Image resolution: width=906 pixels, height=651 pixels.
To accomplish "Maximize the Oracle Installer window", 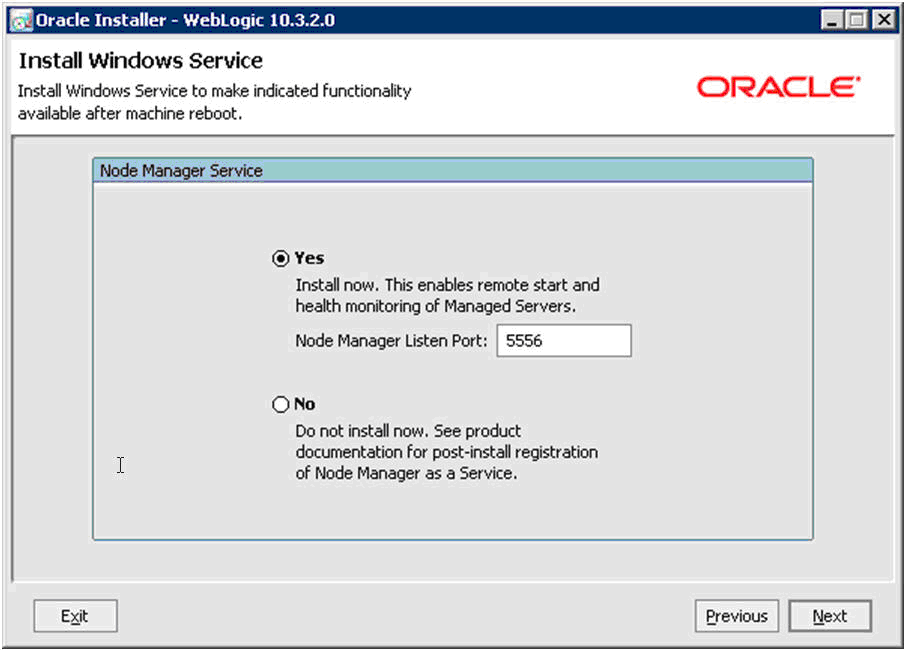I will [856, 21].
